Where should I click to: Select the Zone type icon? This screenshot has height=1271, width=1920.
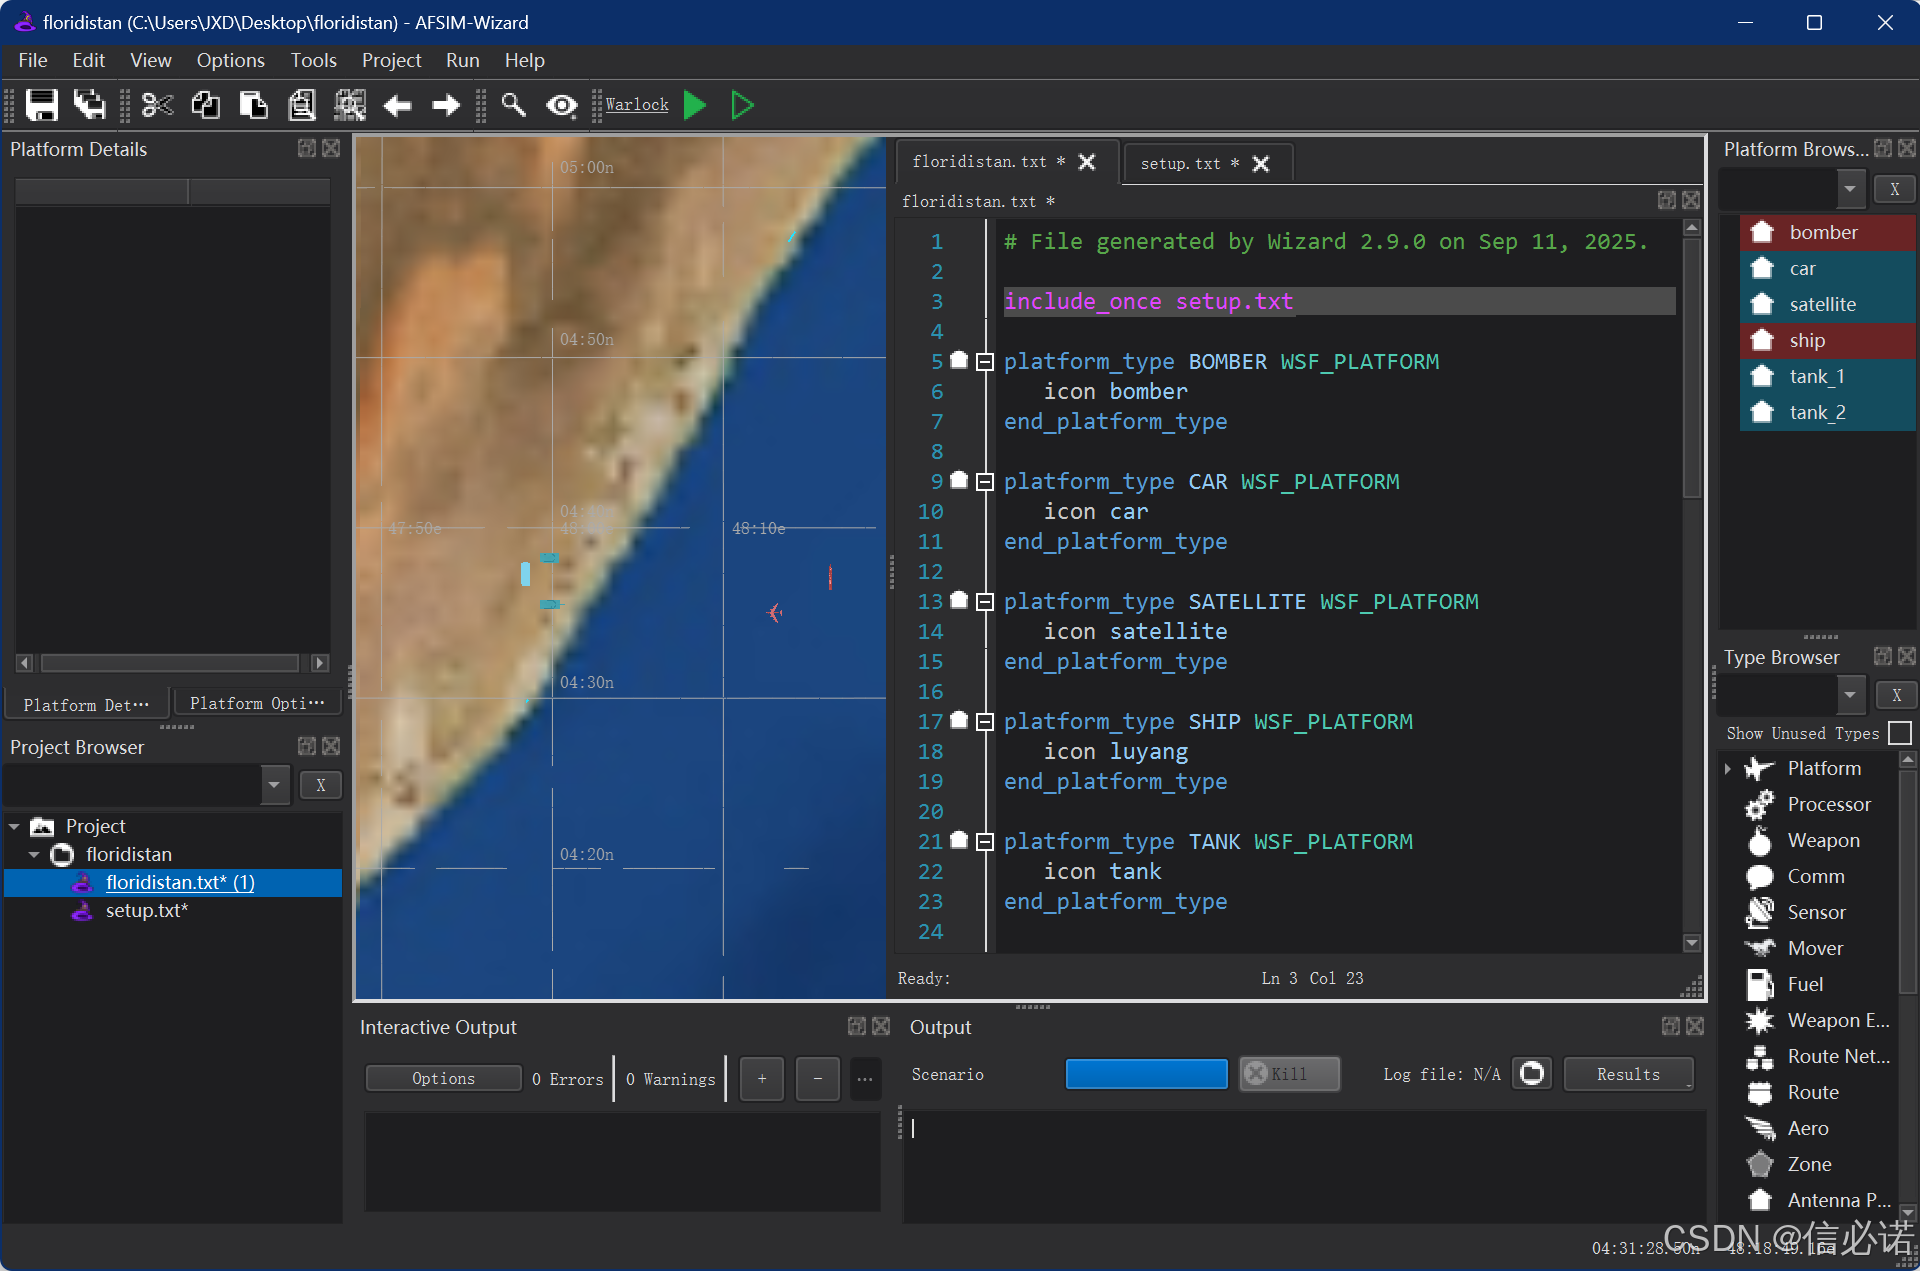(1759, 1165)
